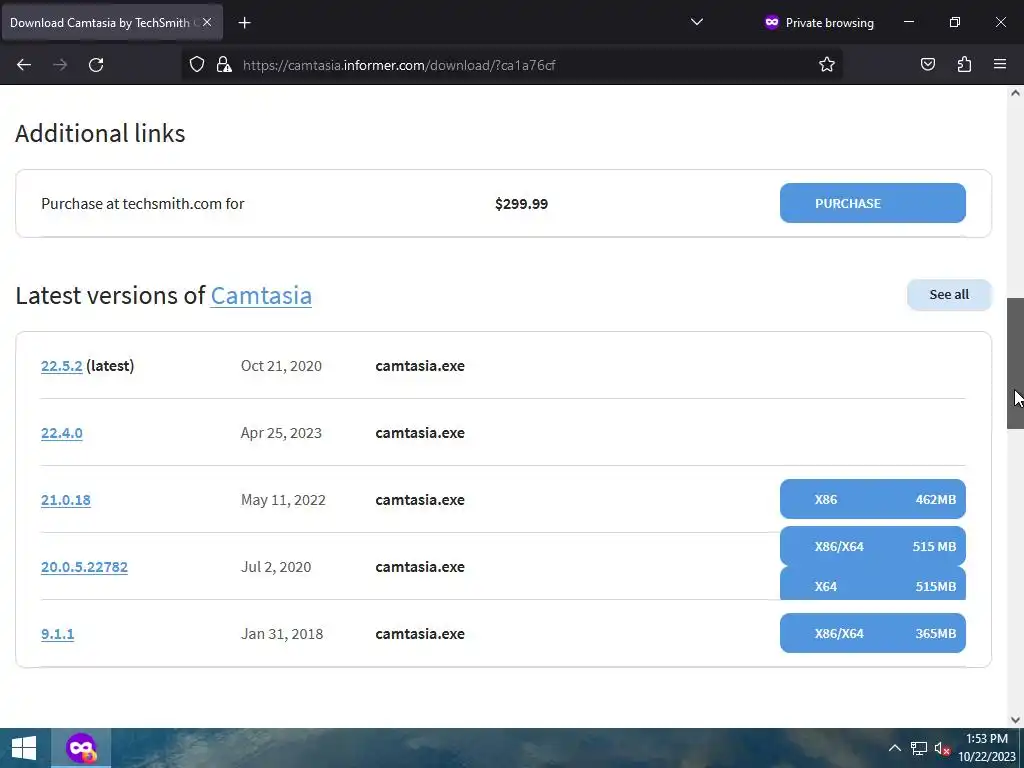
Task: Click the Private browsing indicator
Action: tap(819, 22)
